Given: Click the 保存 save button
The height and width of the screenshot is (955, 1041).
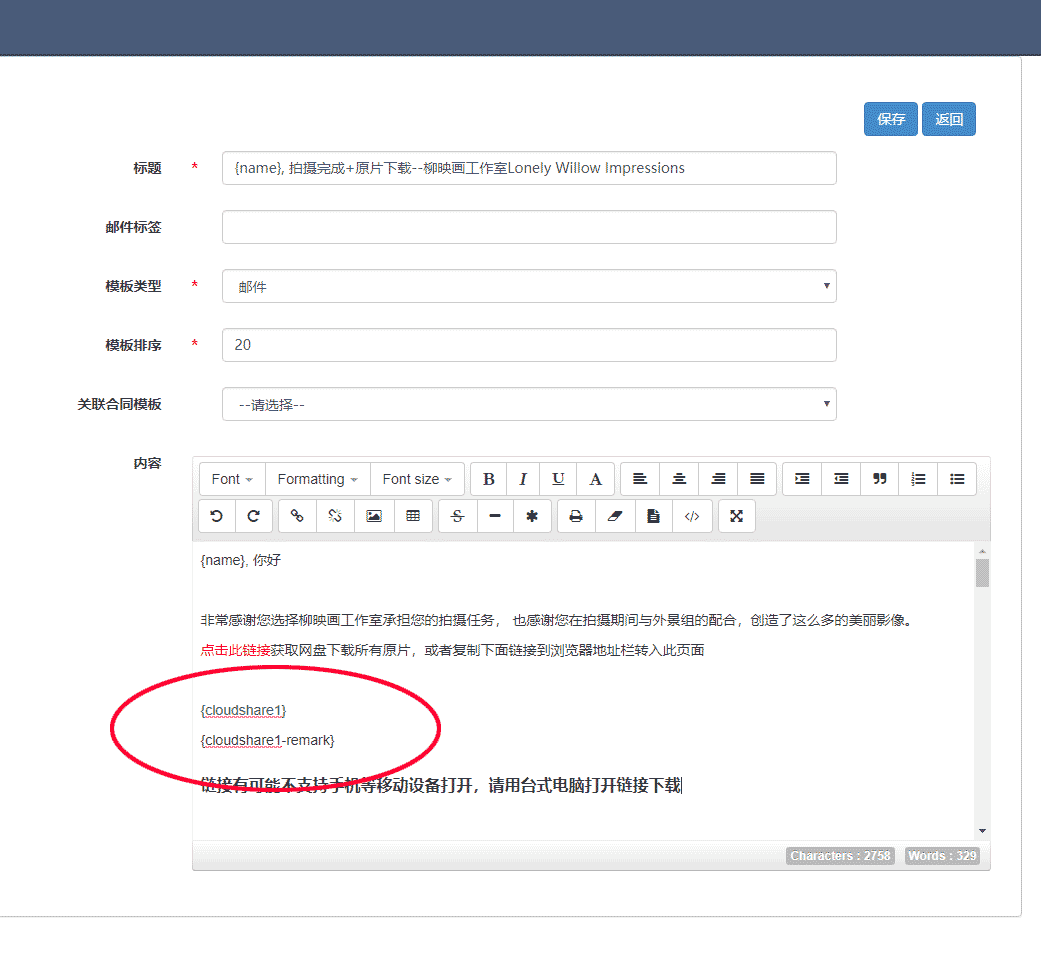Looking at the screenshot, I should 890,119.
